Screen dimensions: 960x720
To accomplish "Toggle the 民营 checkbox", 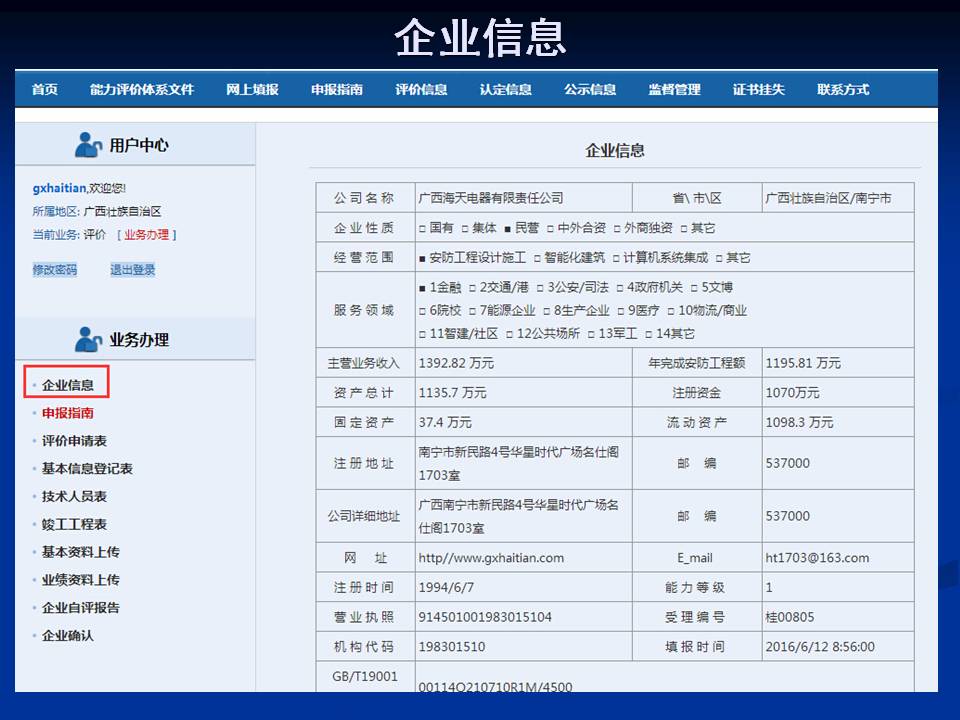I will [x=508, y=229].
